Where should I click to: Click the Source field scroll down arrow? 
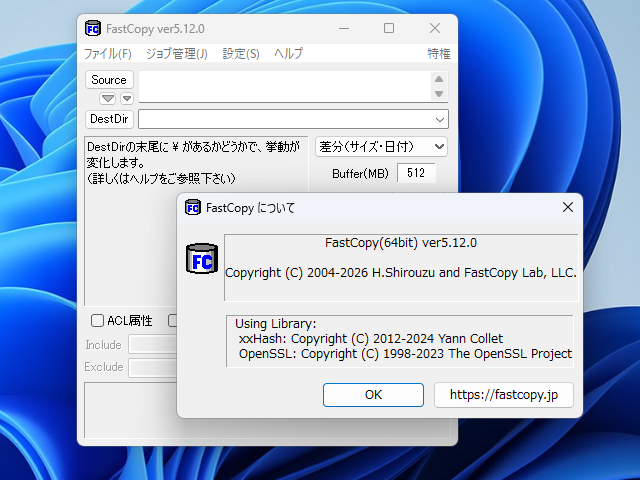439,94
